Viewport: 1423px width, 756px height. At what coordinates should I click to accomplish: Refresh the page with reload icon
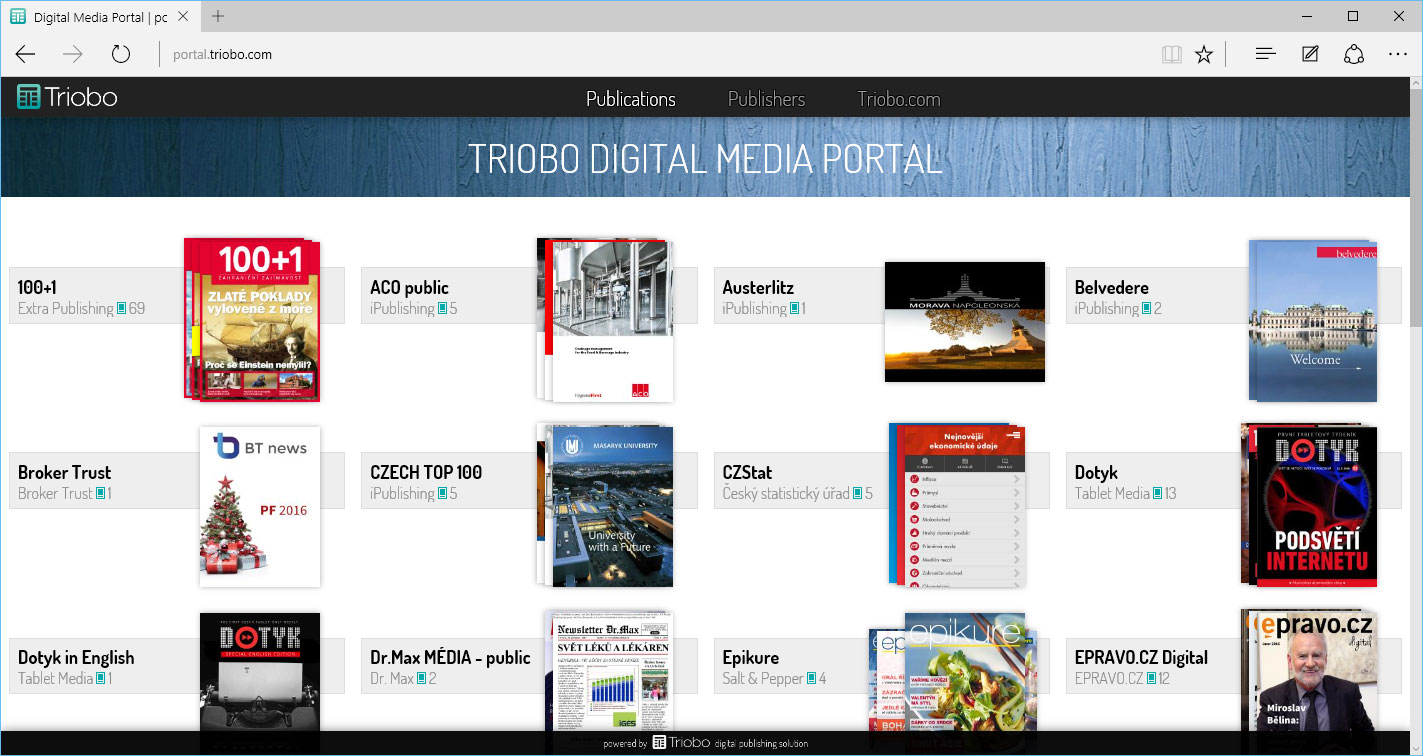pos(121,54)
